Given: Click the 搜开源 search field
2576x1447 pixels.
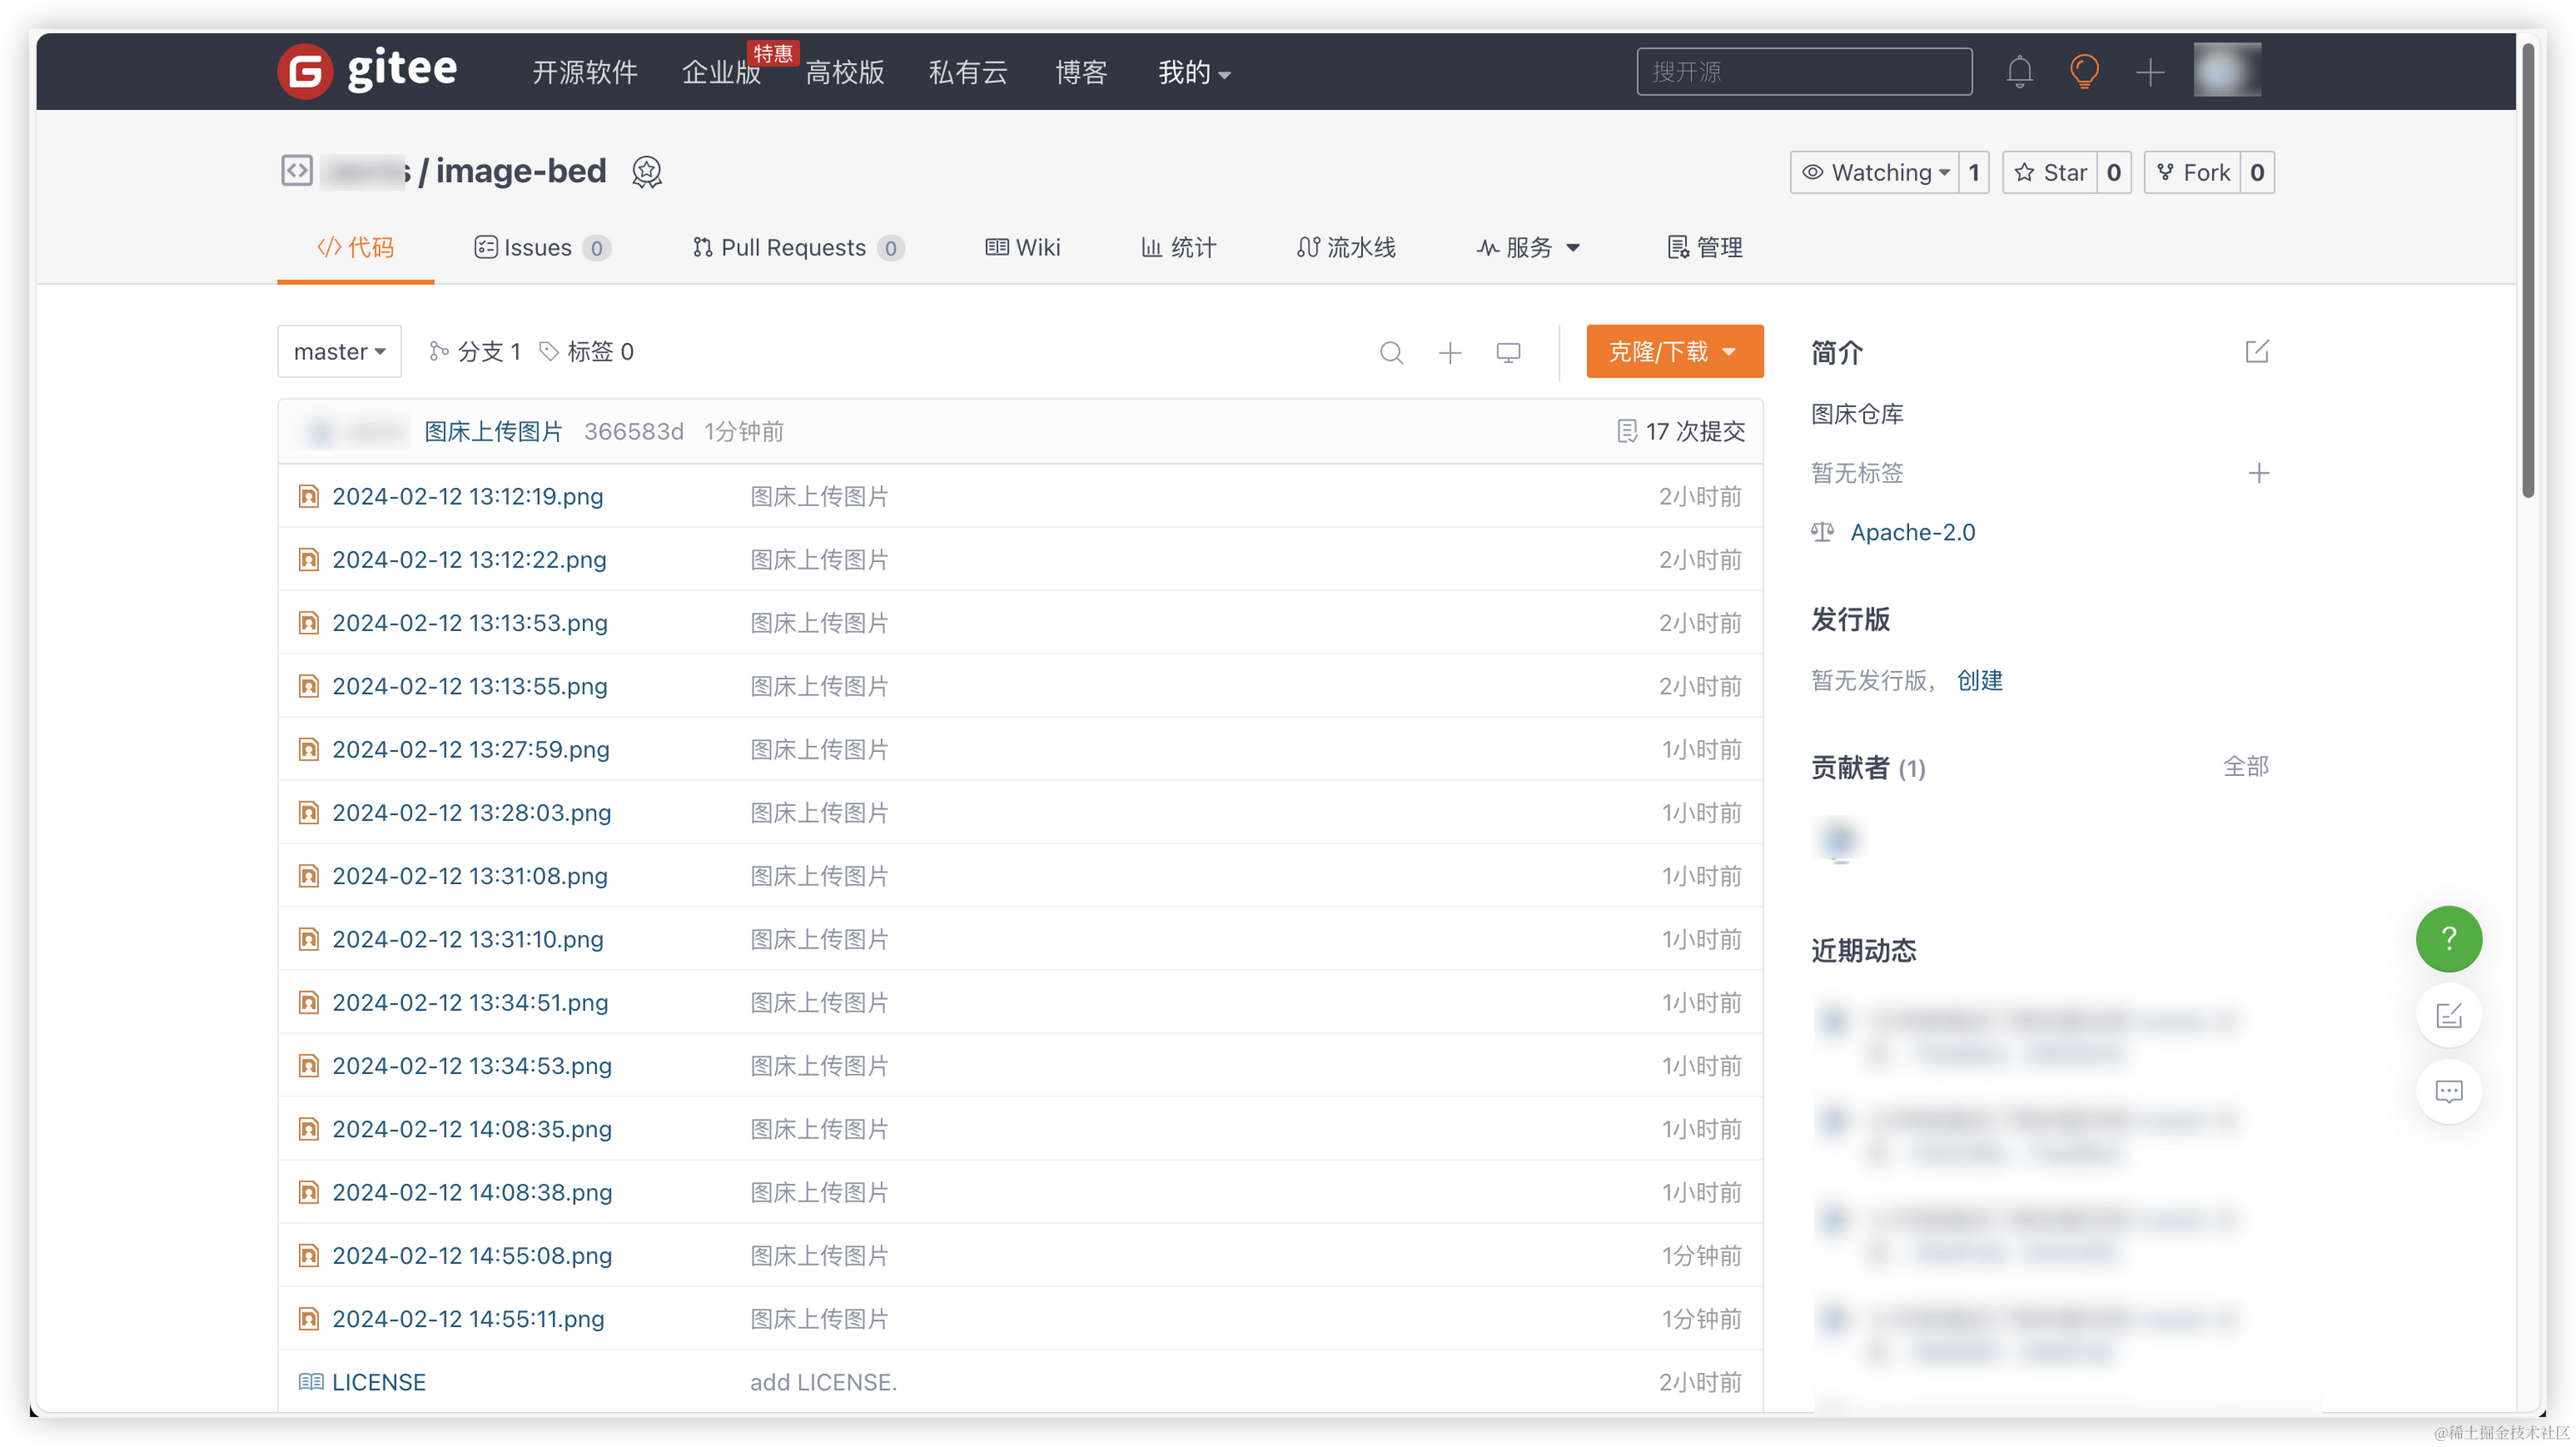Looking at the screenshot, I should 1803,72.
